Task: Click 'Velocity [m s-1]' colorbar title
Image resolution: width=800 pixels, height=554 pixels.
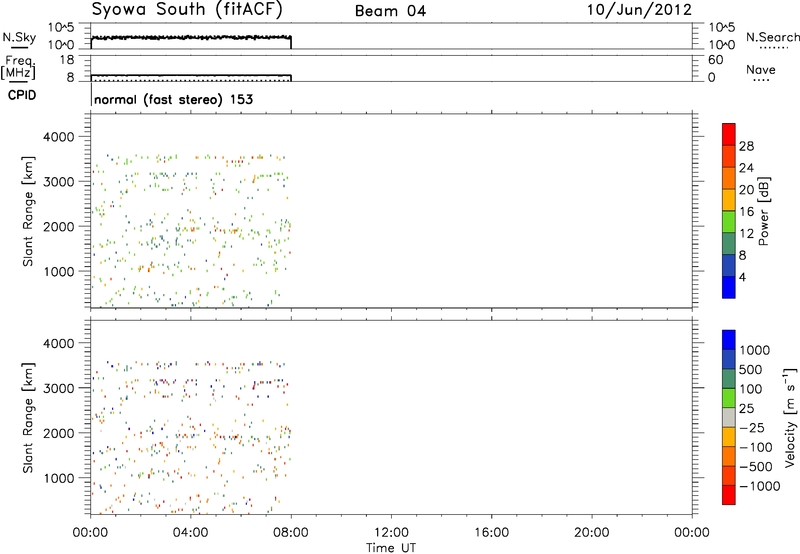Action: click(790, 417)
